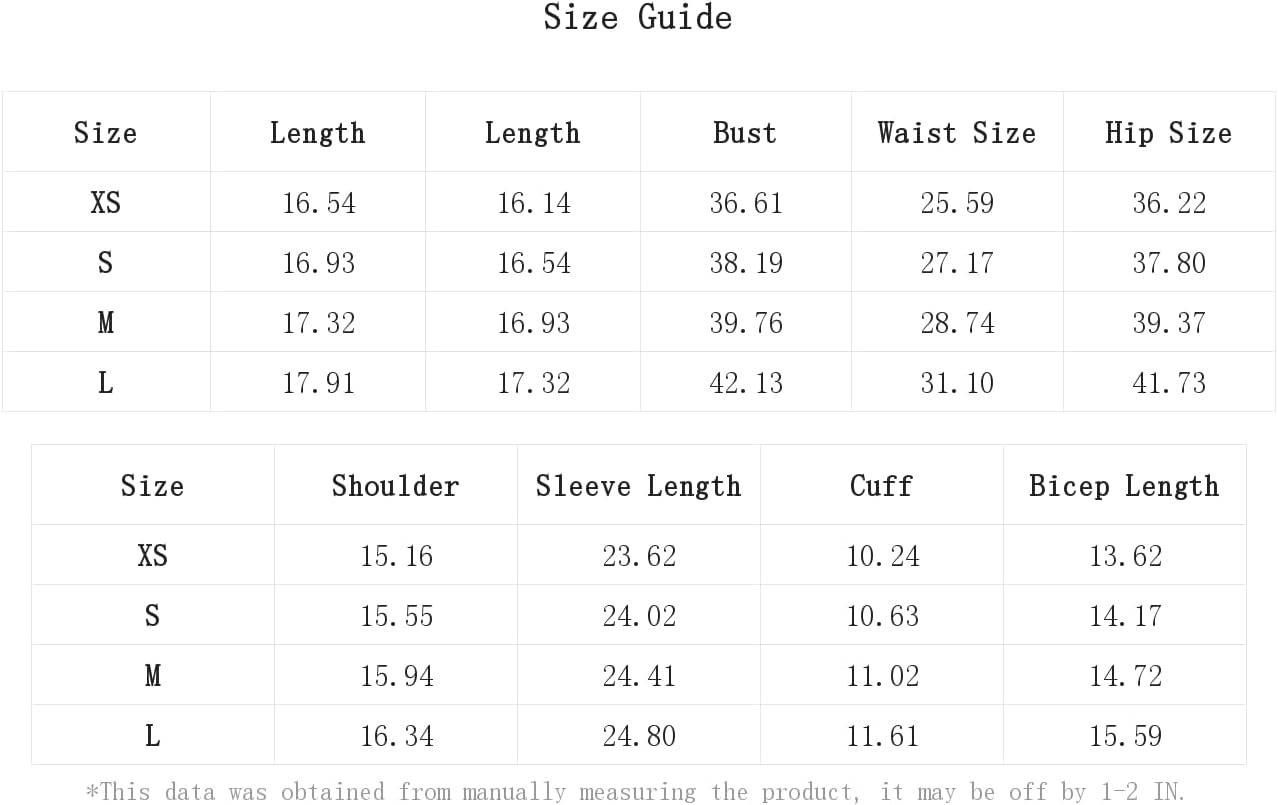The image size is (1278, 805).
Task: Select bust value 36.61
Action: pos(746,203)
